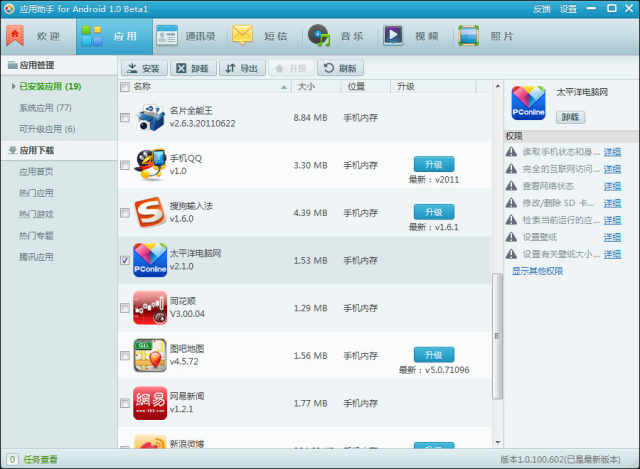Open 任务查看 in status bar
This screenshot has height=469, width=640.
40,460
